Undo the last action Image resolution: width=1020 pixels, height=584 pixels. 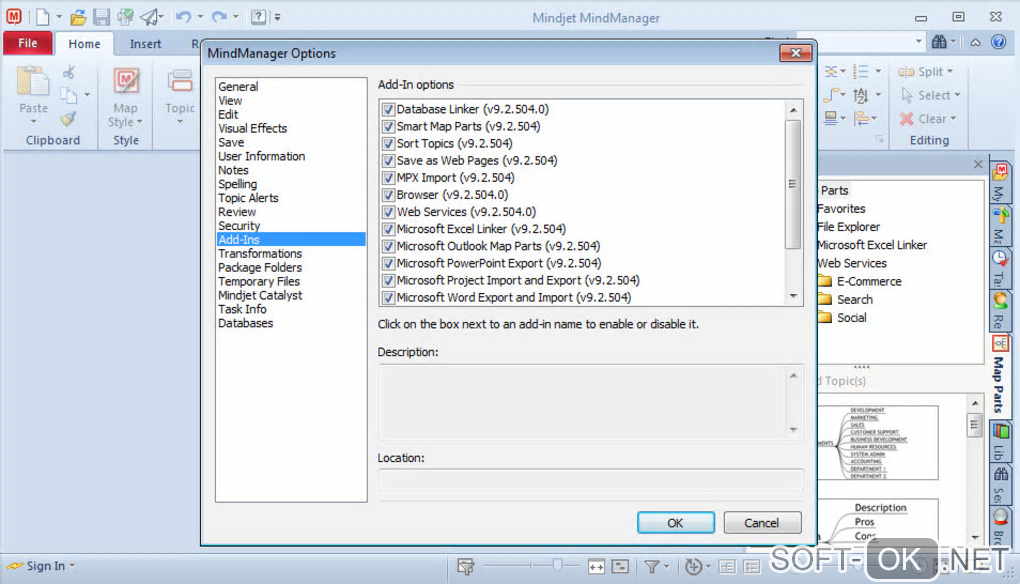tap(183, 16)
